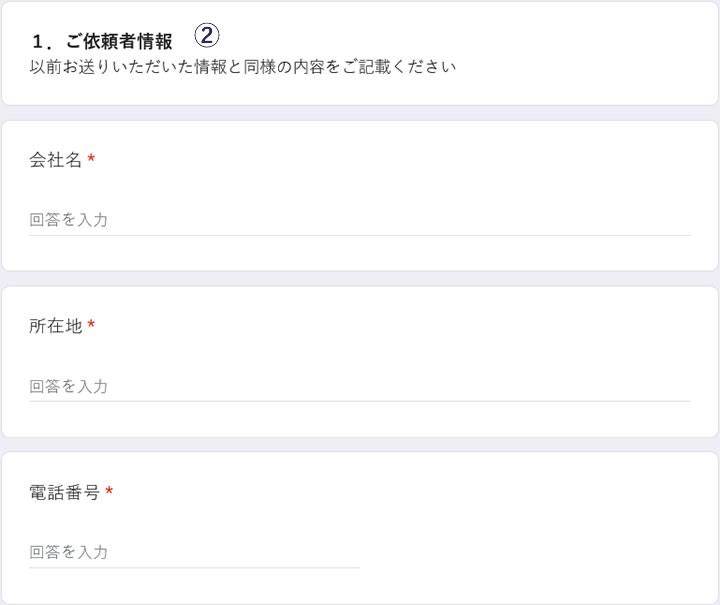Click blank area right of the 所在地 label

pyautogui.click(x=400, y=326)
